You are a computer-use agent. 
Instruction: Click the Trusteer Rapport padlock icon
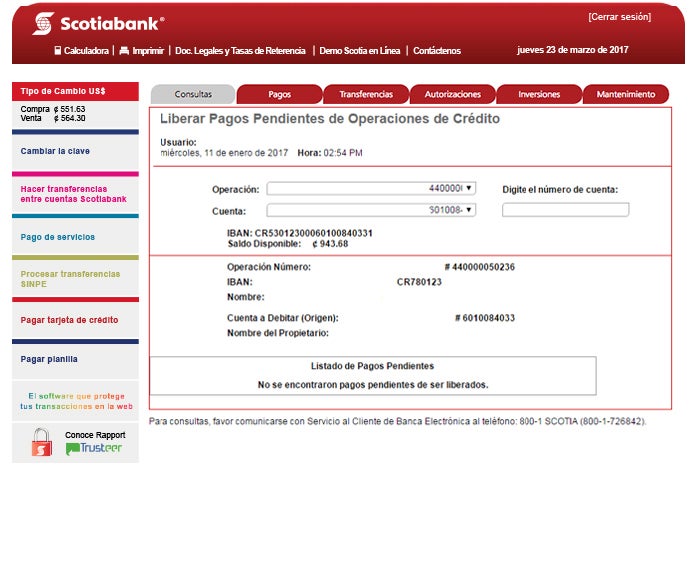(41, 442)
